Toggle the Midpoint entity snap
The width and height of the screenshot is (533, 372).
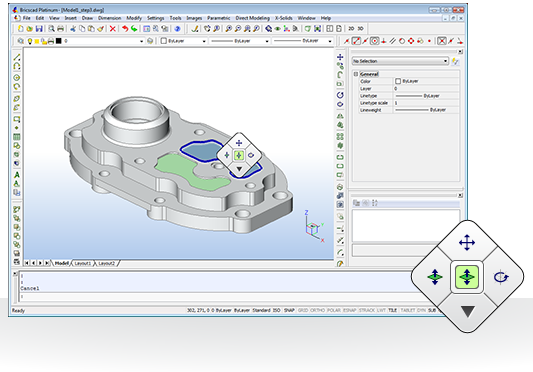pyautogui.click(x=365, y=41)
